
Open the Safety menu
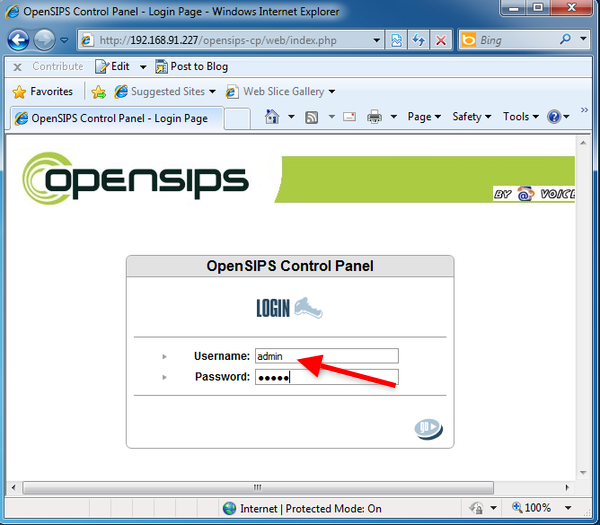[472, 116]
